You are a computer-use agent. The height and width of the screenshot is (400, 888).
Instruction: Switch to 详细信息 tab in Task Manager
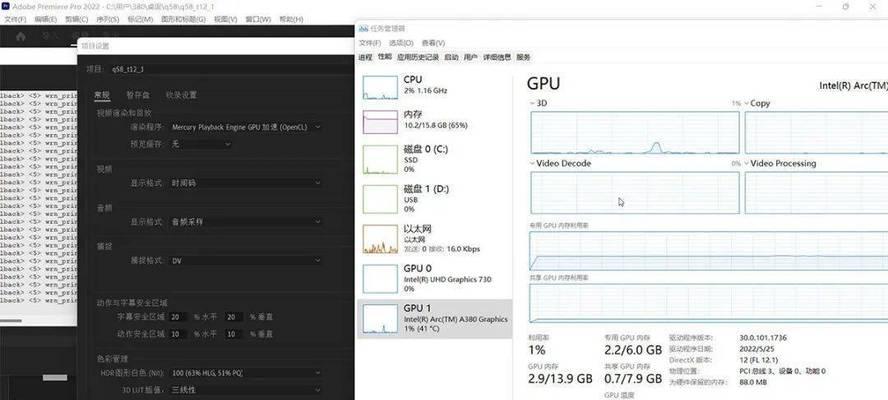(497, 57)
